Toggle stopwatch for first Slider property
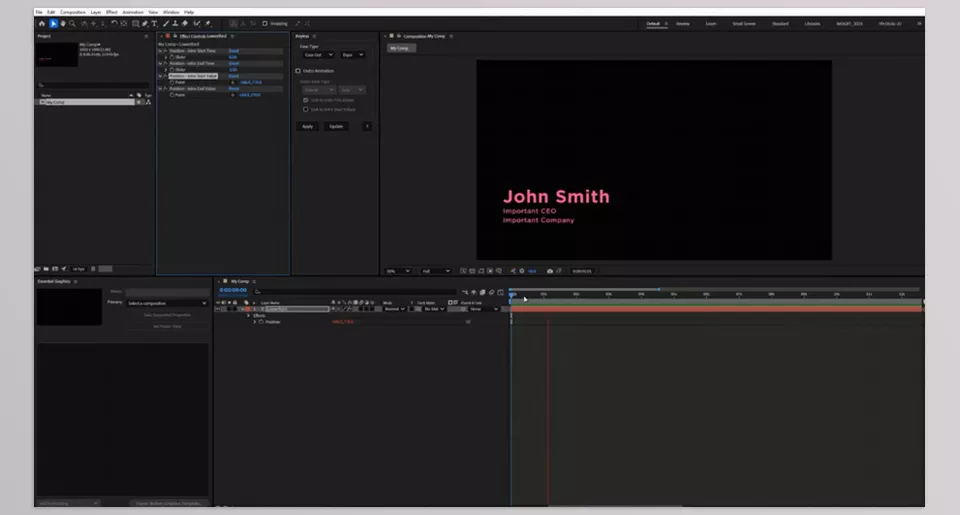960x515 pixels. [x=172, y=57]
